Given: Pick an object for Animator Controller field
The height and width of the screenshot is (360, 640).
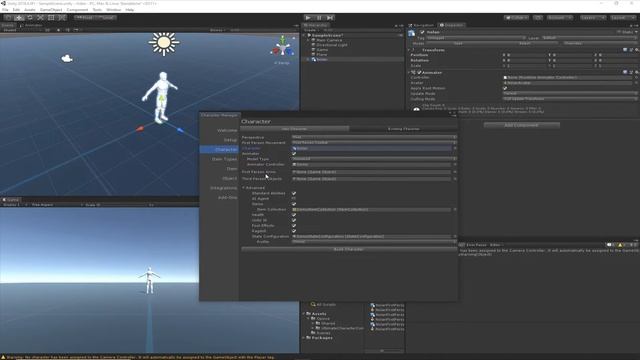Looking at the screenshot, I should tap(455, 164).
